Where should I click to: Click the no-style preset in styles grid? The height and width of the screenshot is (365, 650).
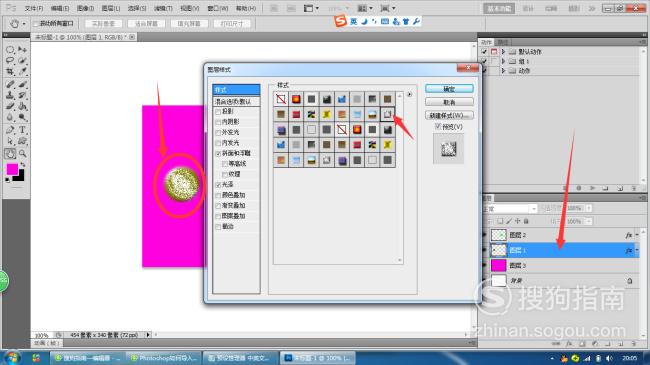281,99
